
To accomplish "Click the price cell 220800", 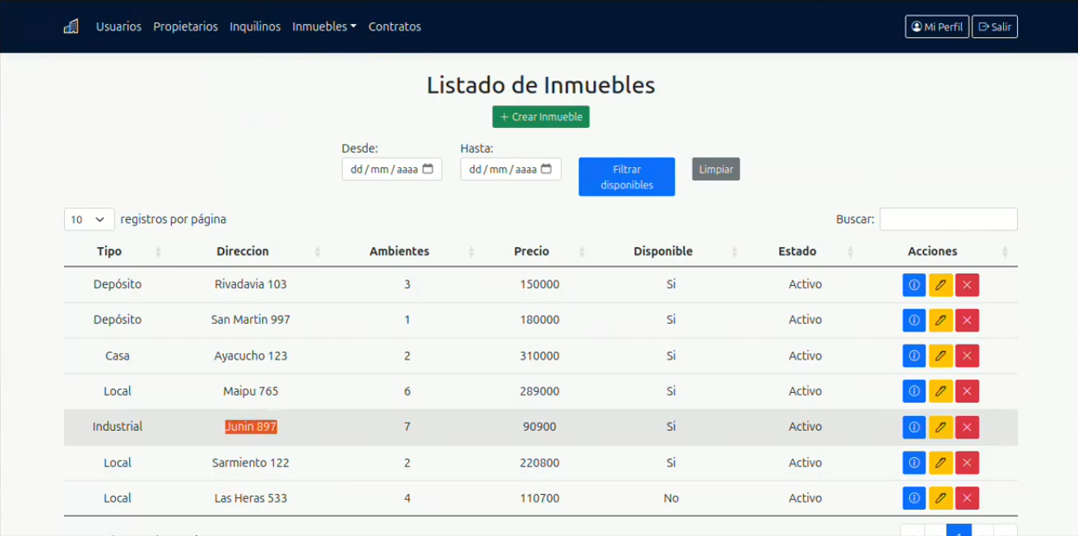I will 540,462.
